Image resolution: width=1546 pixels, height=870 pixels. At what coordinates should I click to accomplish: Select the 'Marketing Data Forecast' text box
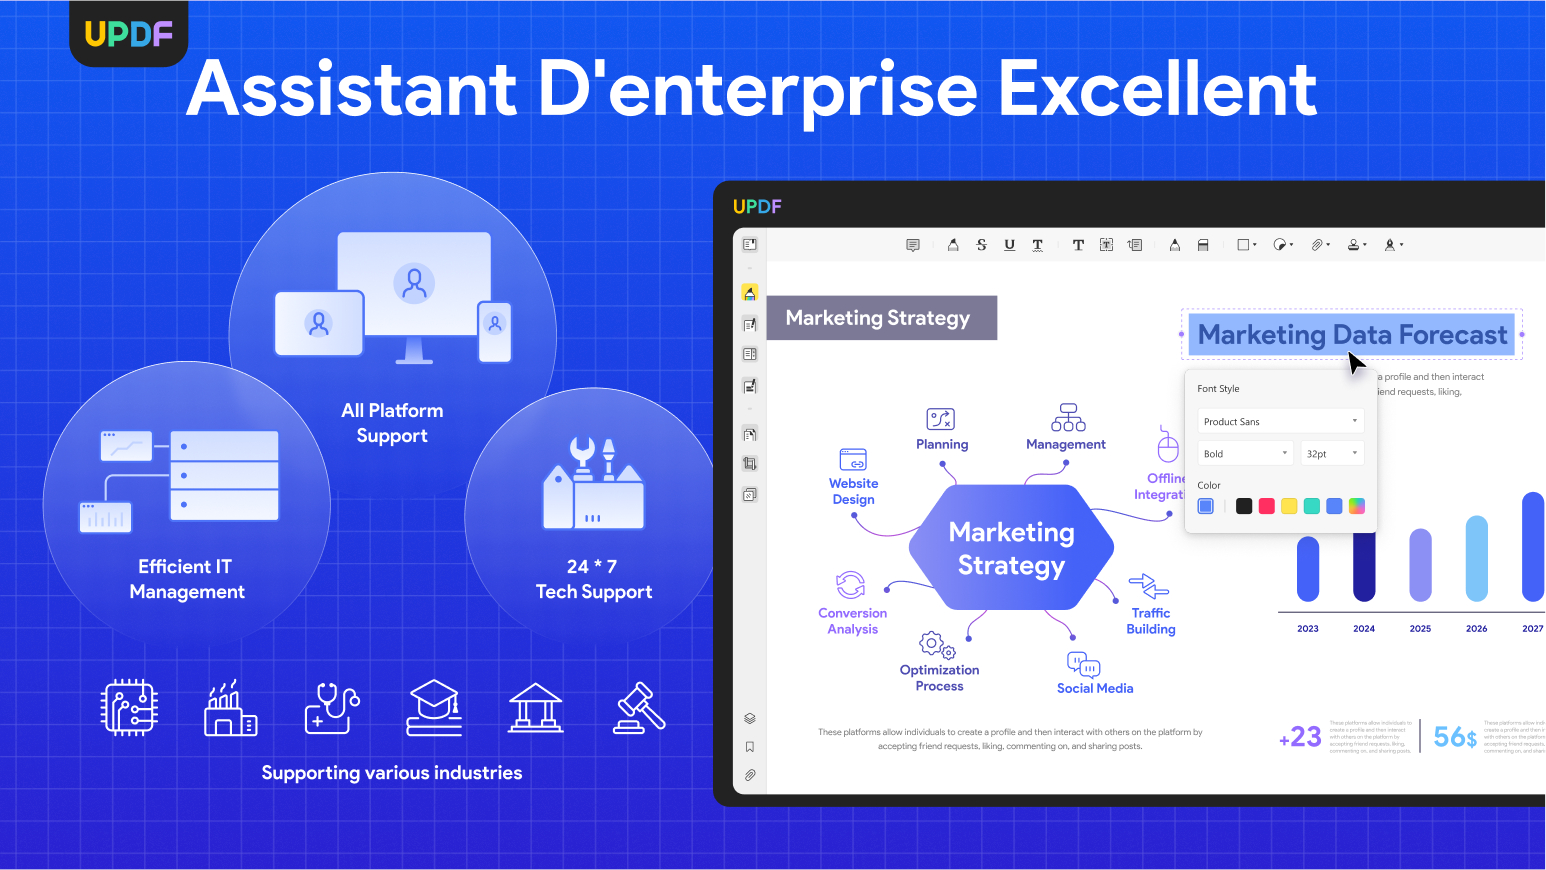[x=1352, y=334]
